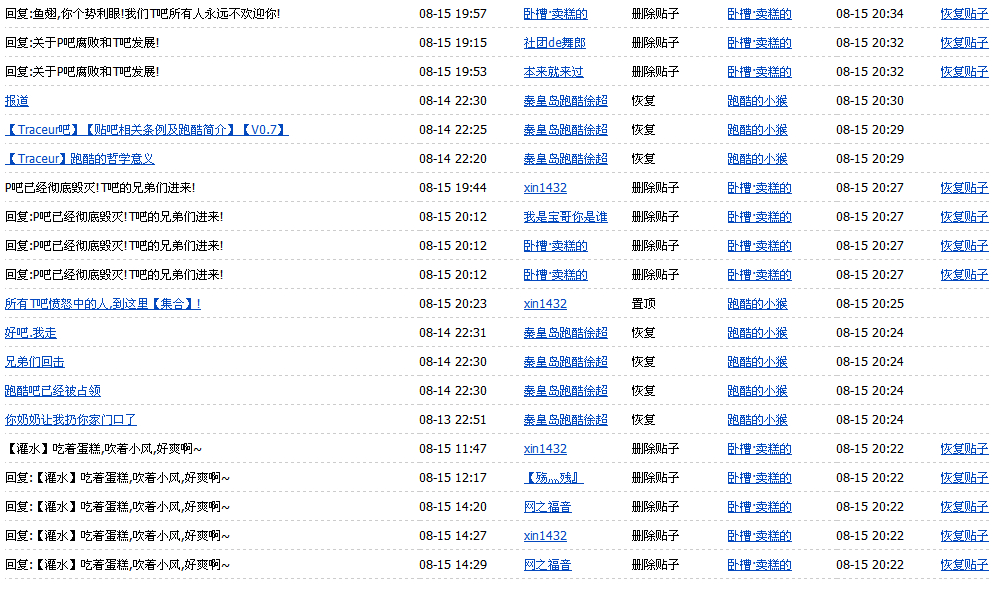
Task: Select the post time 08-15 20:23
Action: [453, 304]
